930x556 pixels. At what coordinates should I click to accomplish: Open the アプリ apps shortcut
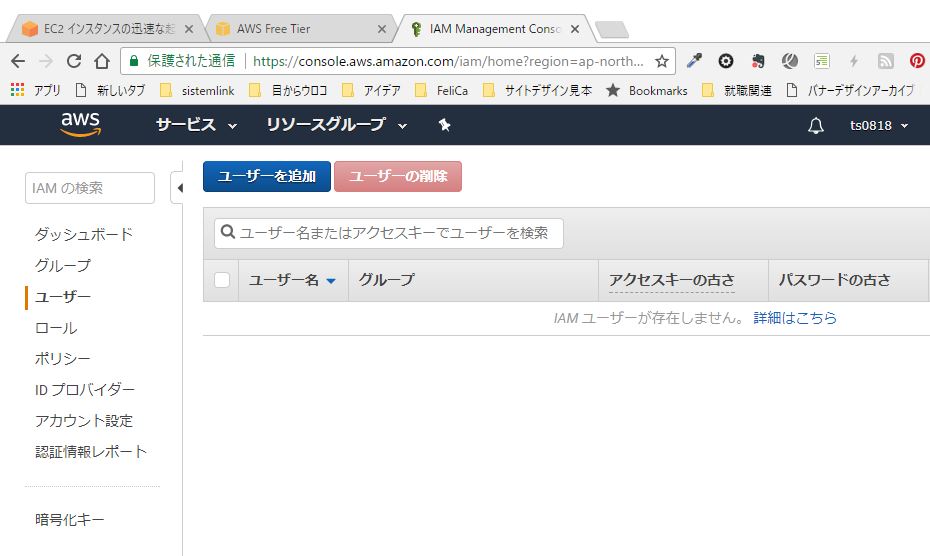click(36, 90)
